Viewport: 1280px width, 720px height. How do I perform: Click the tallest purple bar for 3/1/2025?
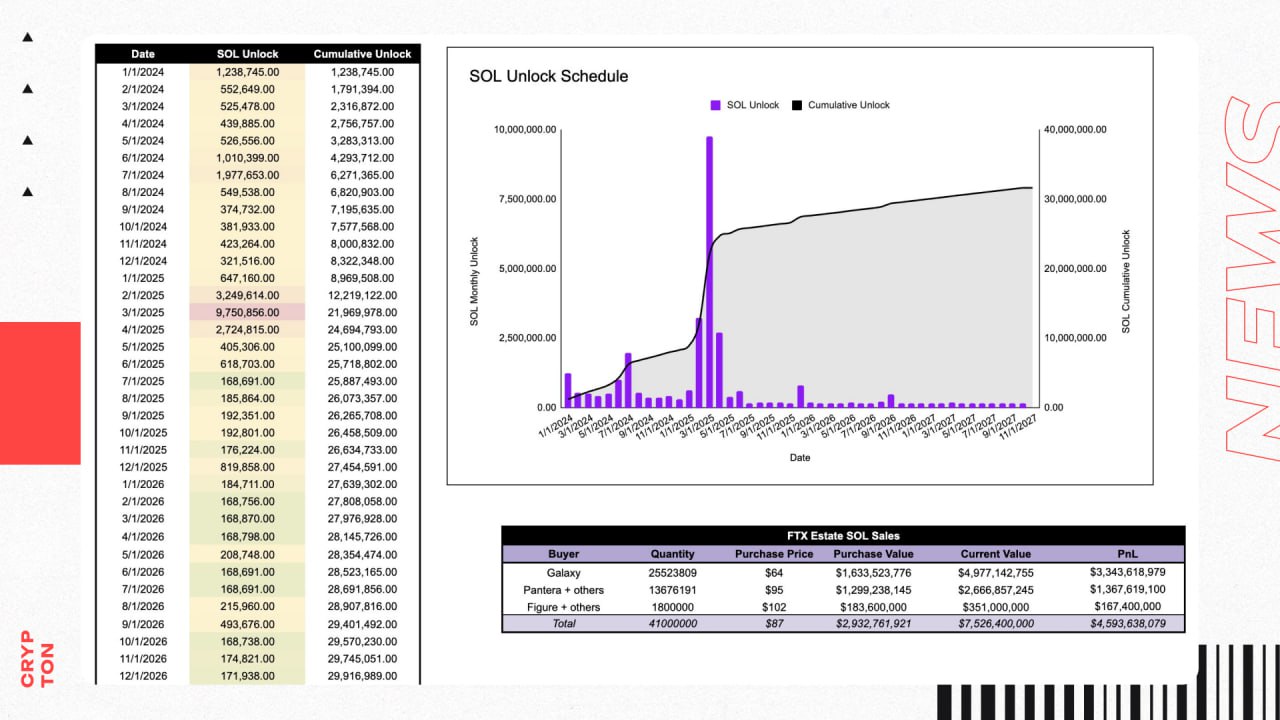(x=709, y=272)
